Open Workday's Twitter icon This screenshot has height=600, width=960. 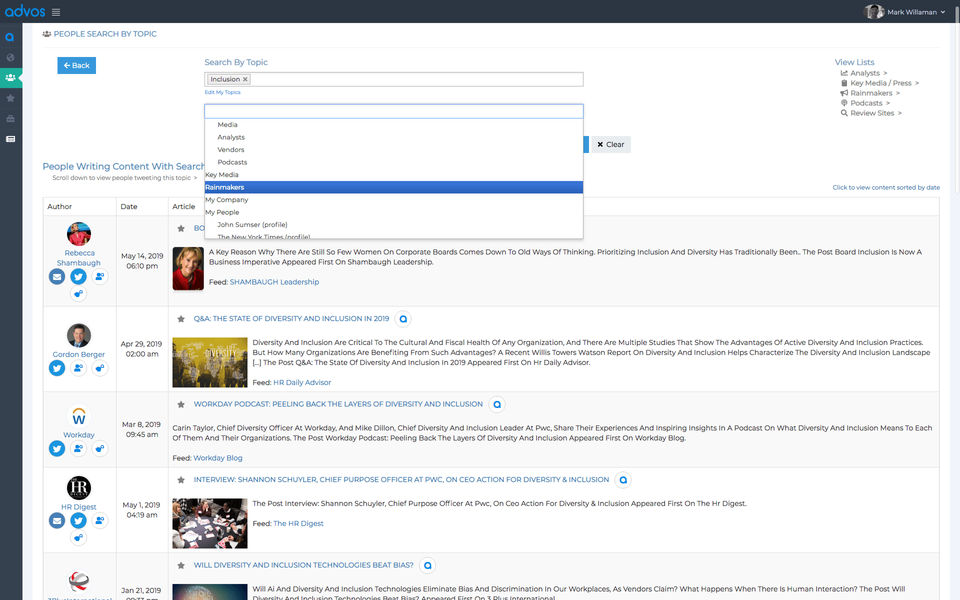(x=57, y=449)
